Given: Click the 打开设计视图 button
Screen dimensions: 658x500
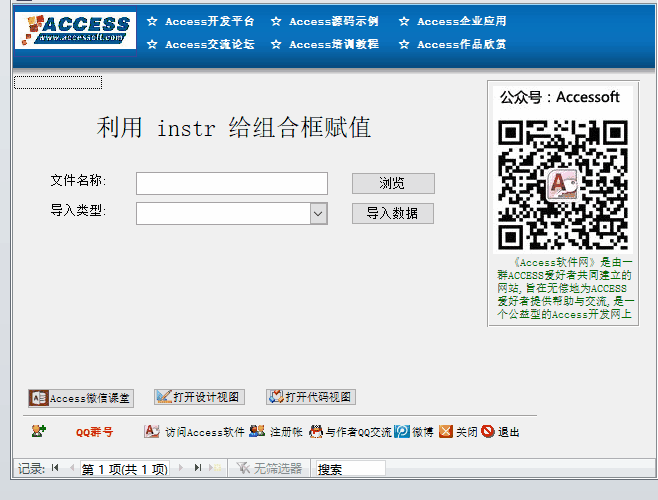Looking at the screenshot, I should (x=199, y=397).
